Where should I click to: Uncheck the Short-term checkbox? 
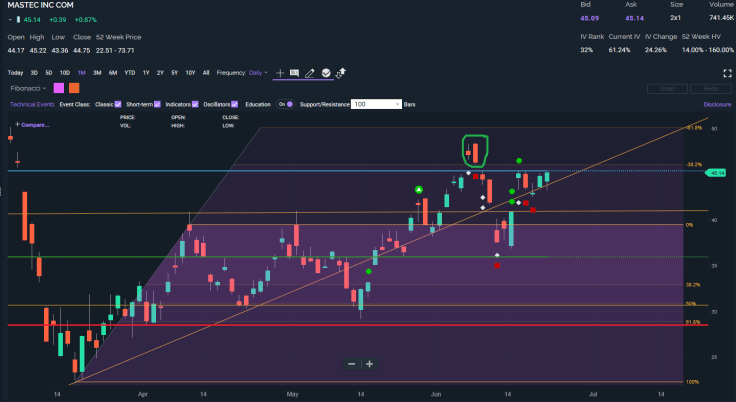pyautogui.click(x=159, y=104)
